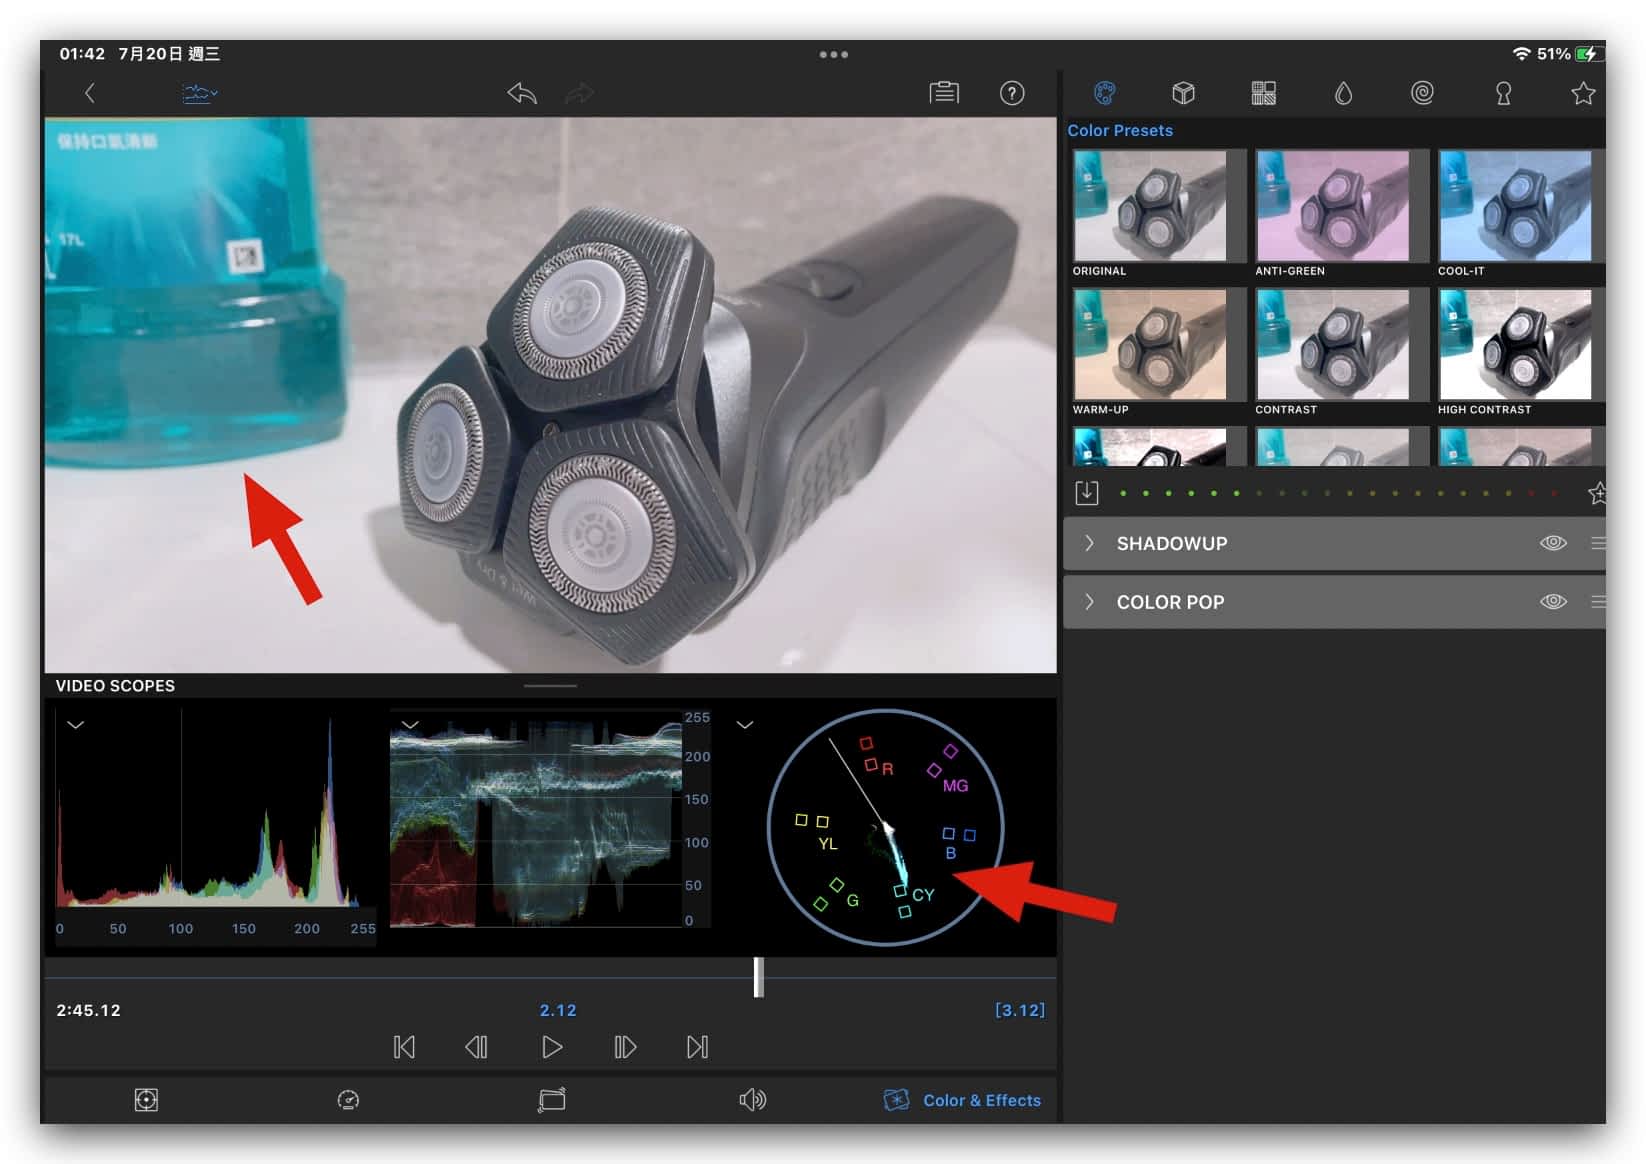Open the speed gauge icon in bottom bar
The width and height of the screenshot is (1646, 1164).
[x=348, y=1100]
